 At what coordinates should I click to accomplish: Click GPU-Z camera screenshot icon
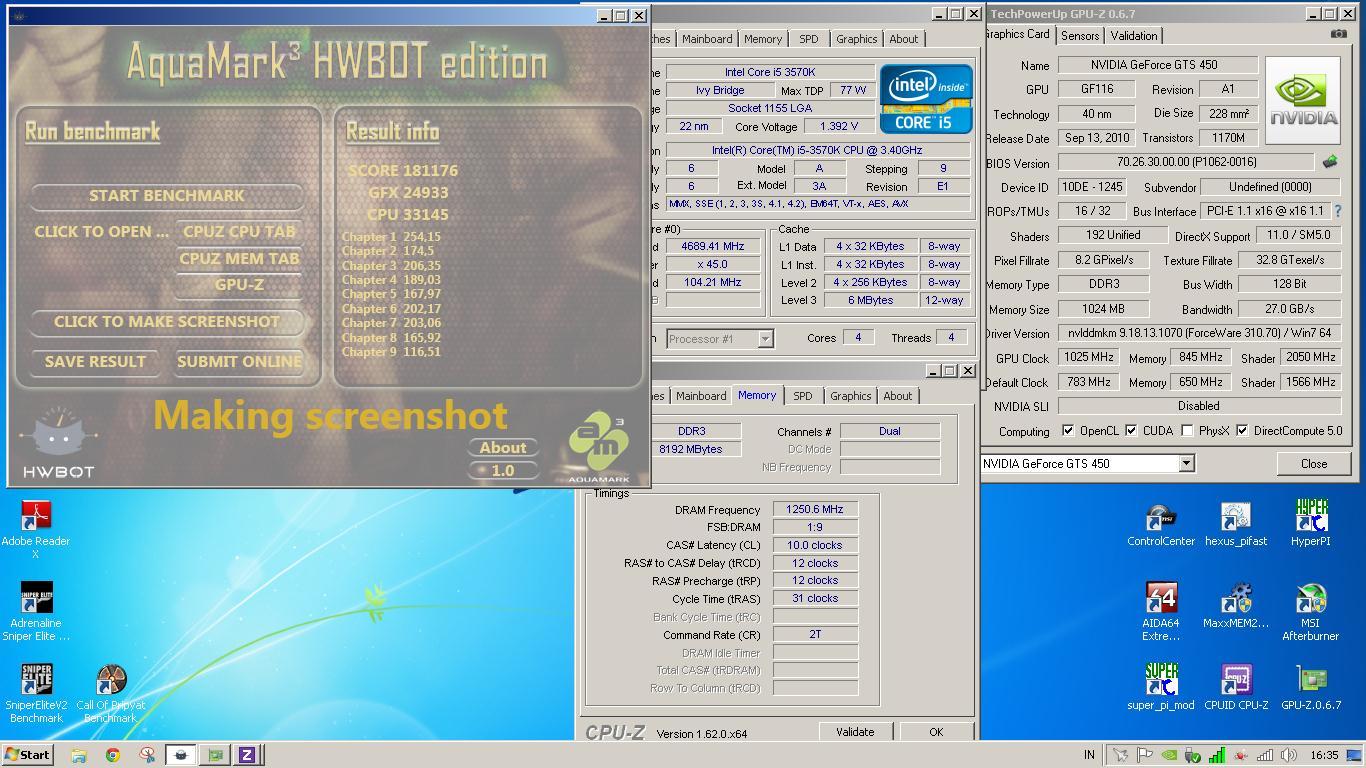pos(1338,34)
